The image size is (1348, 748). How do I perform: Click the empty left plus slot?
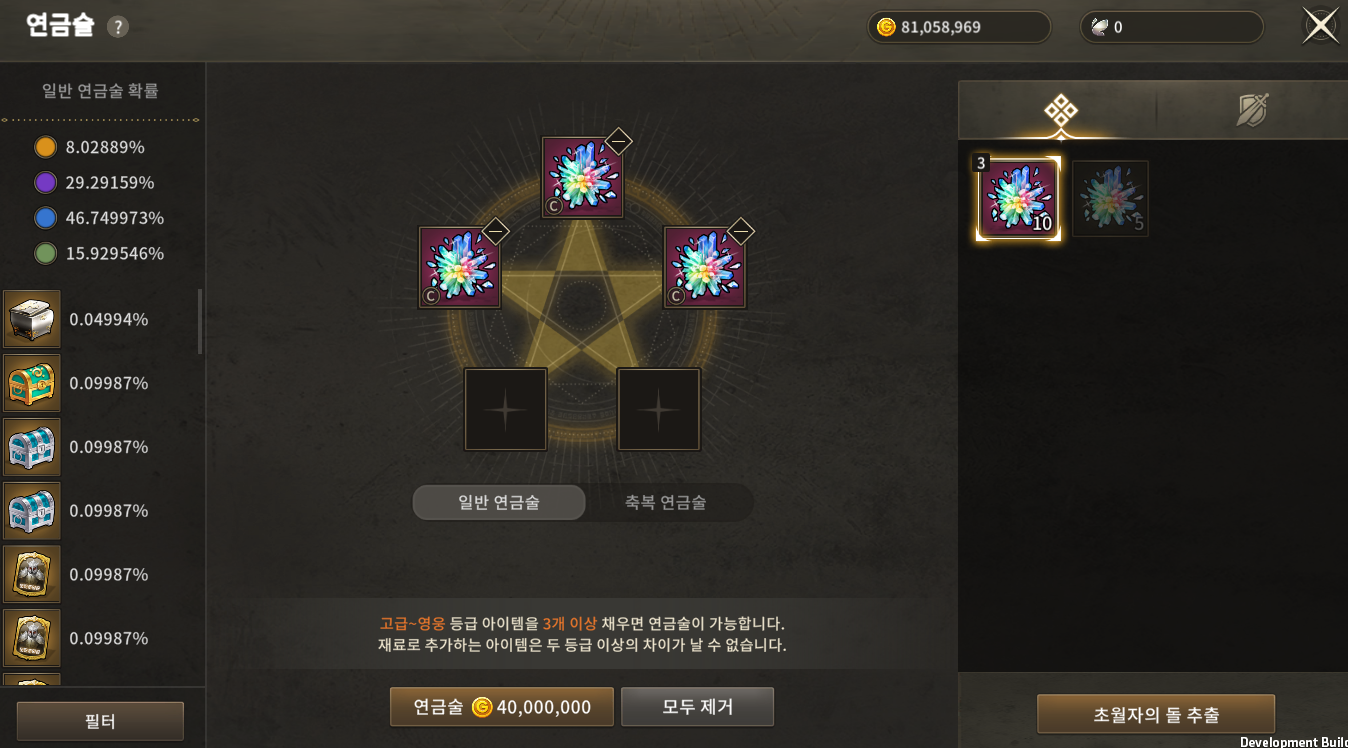click(506, 409)
